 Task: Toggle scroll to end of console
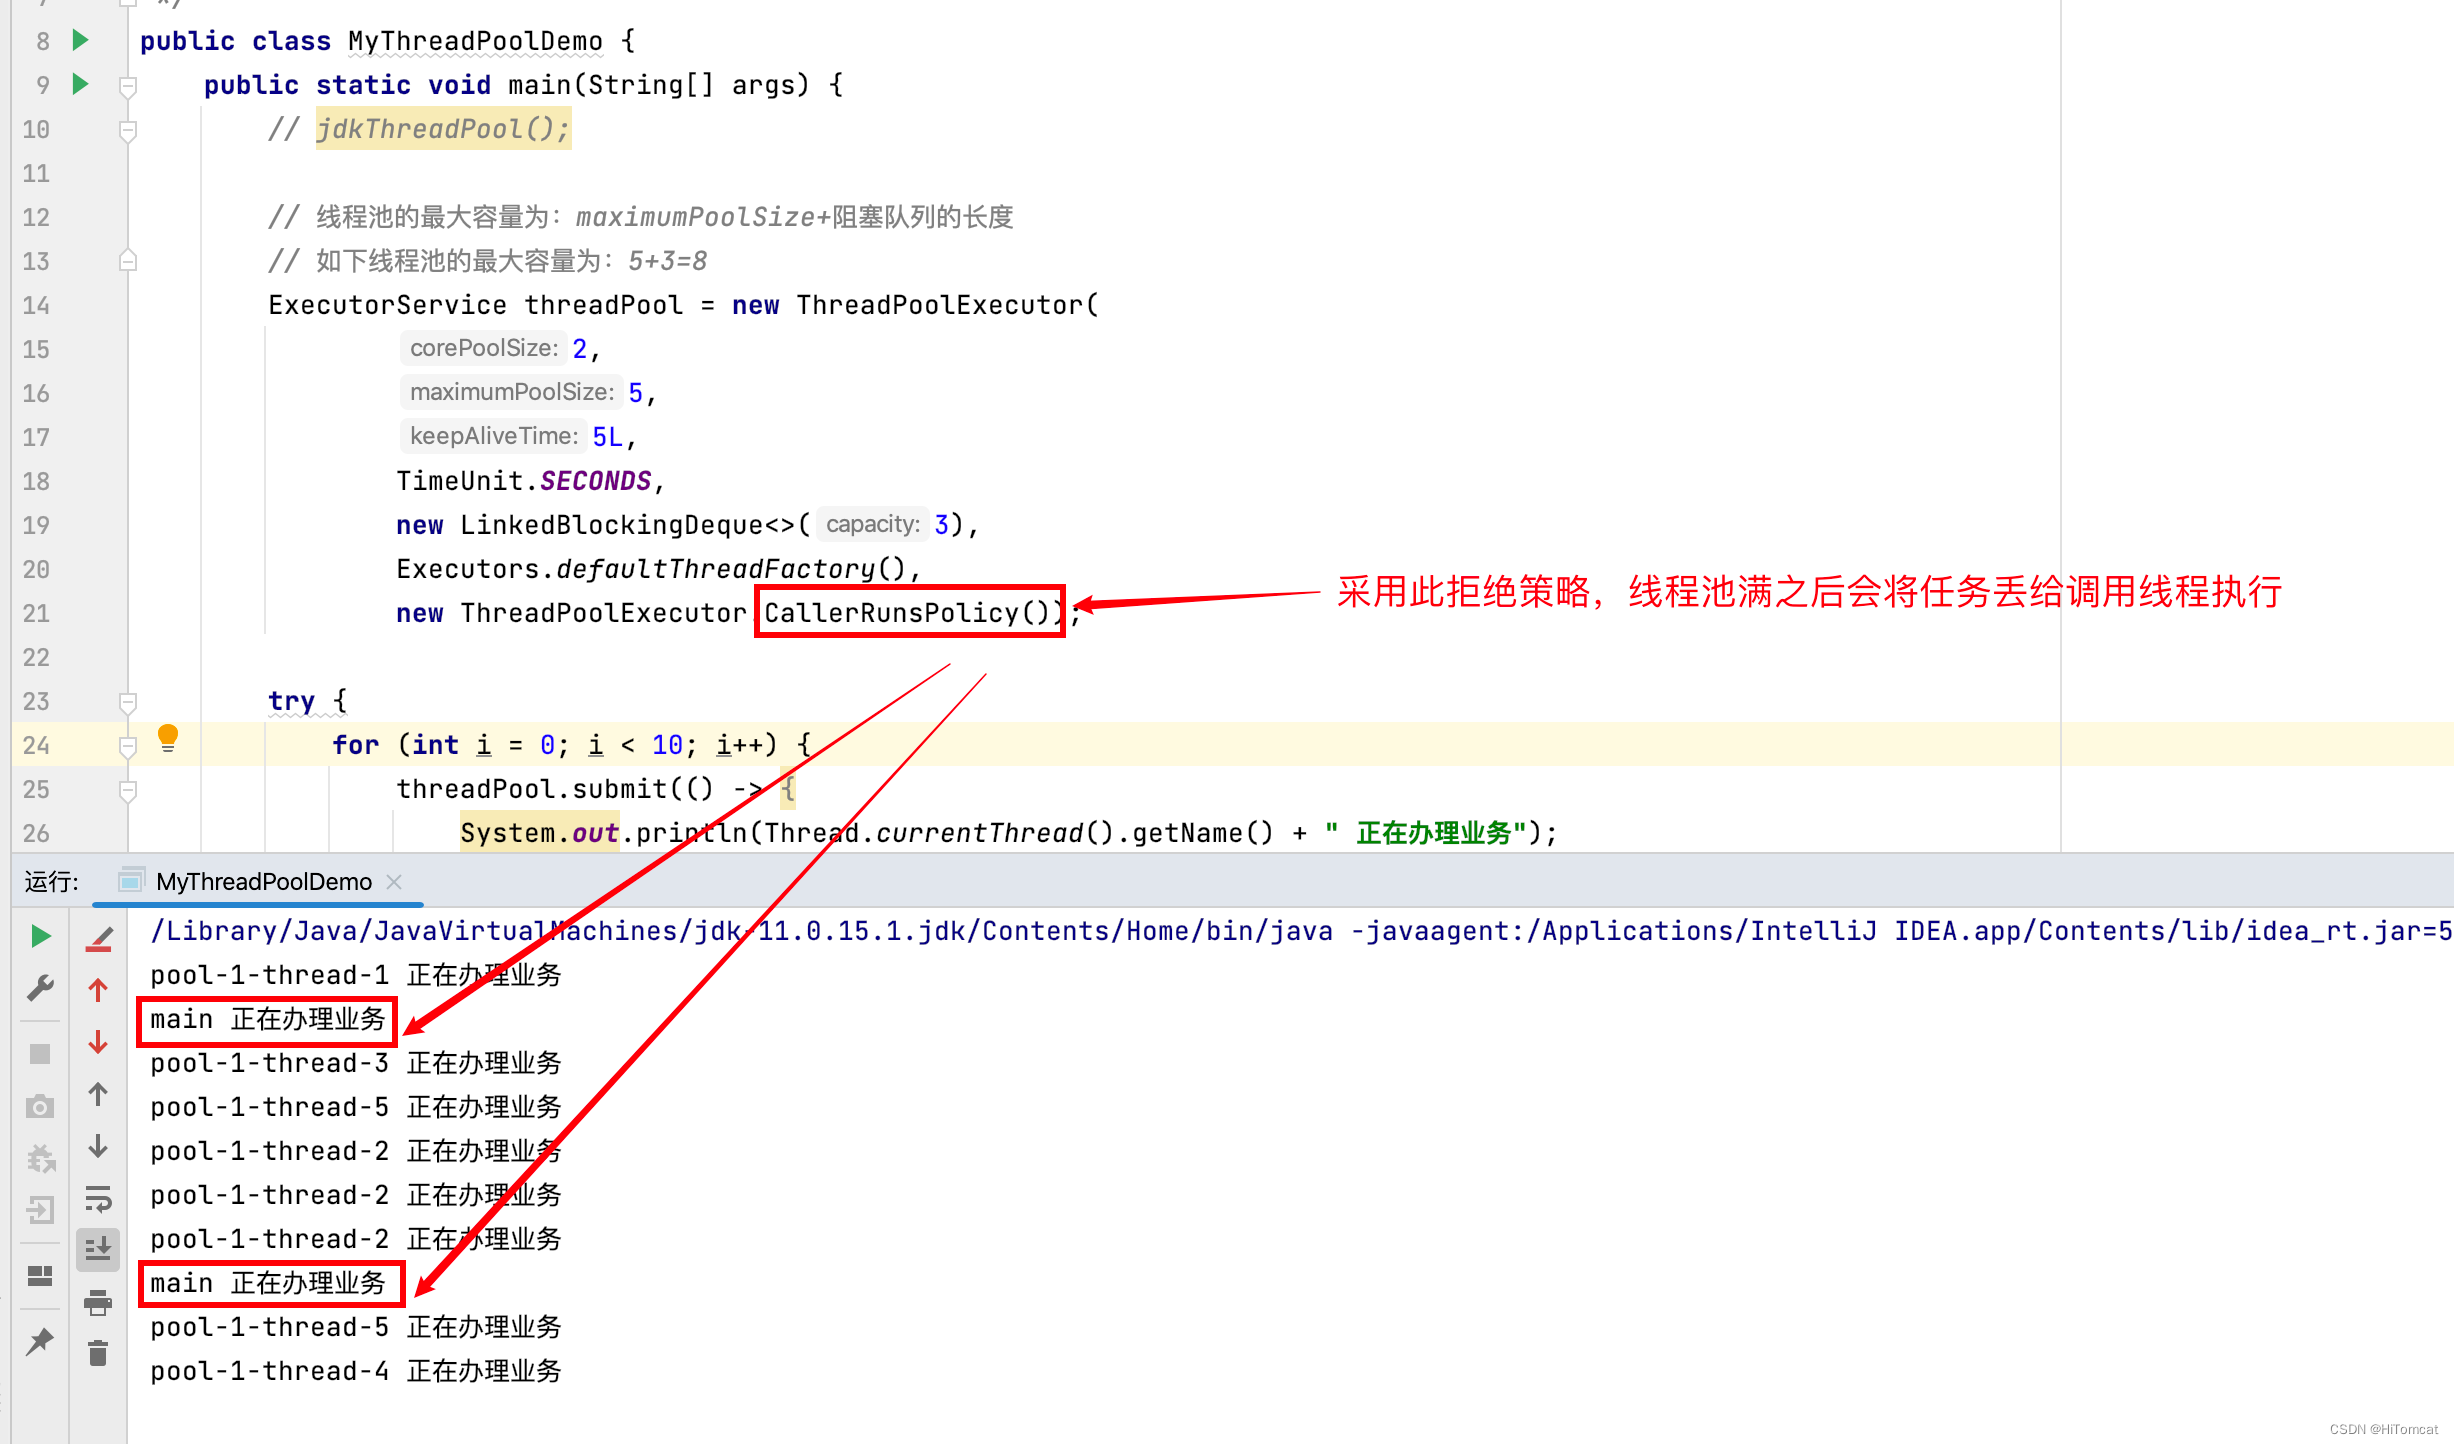point(98,1249)
